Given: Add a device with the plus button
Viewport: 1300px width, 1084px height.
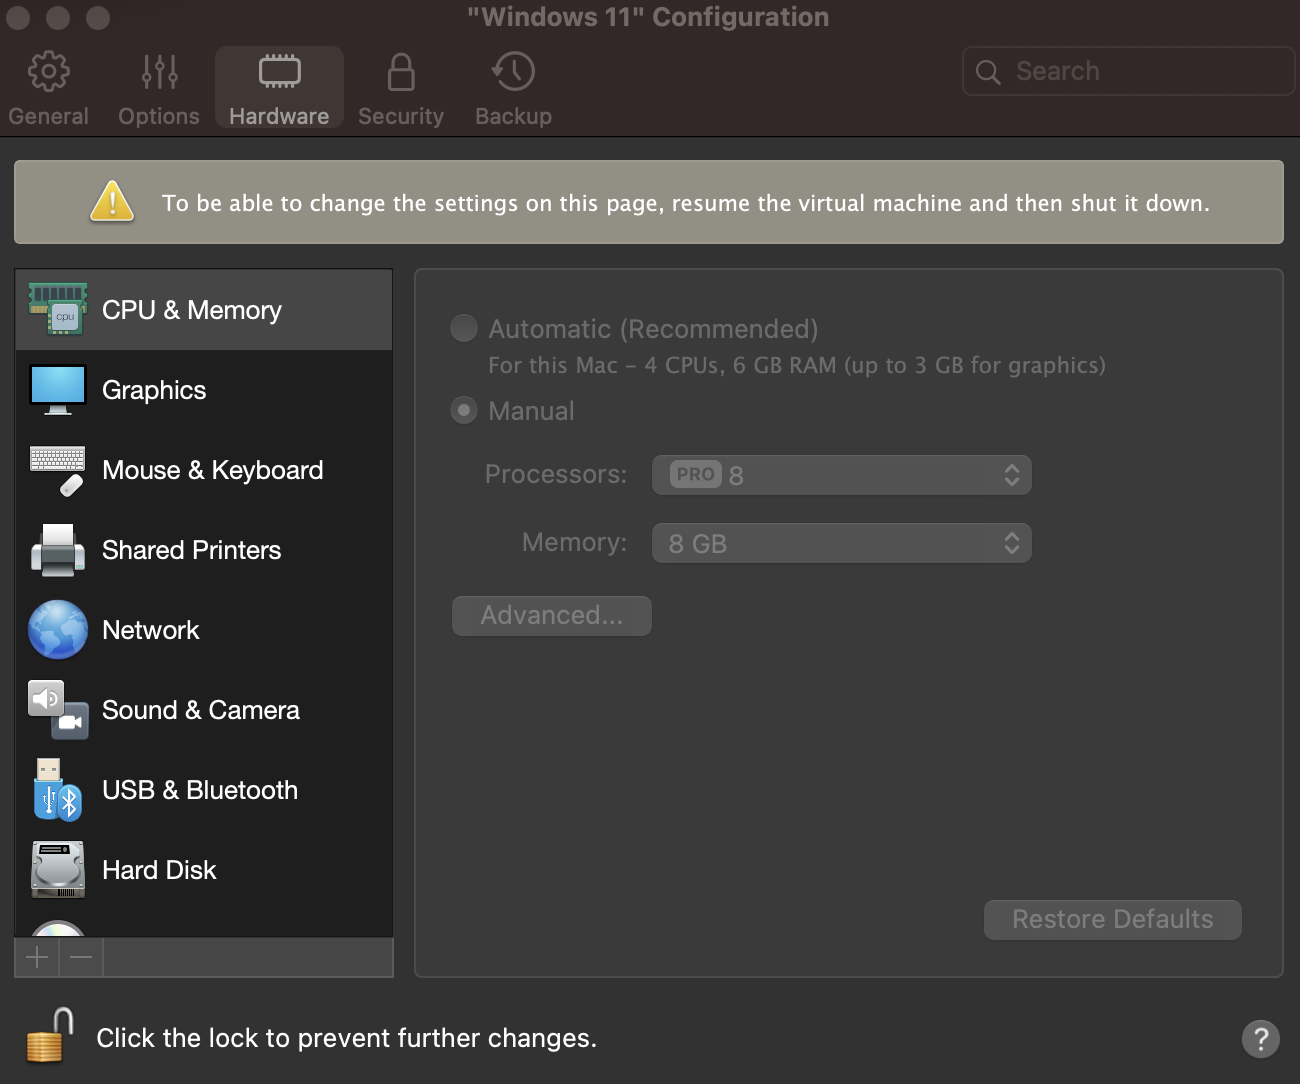Looking at the screenshot, I should tap(37, 957).
